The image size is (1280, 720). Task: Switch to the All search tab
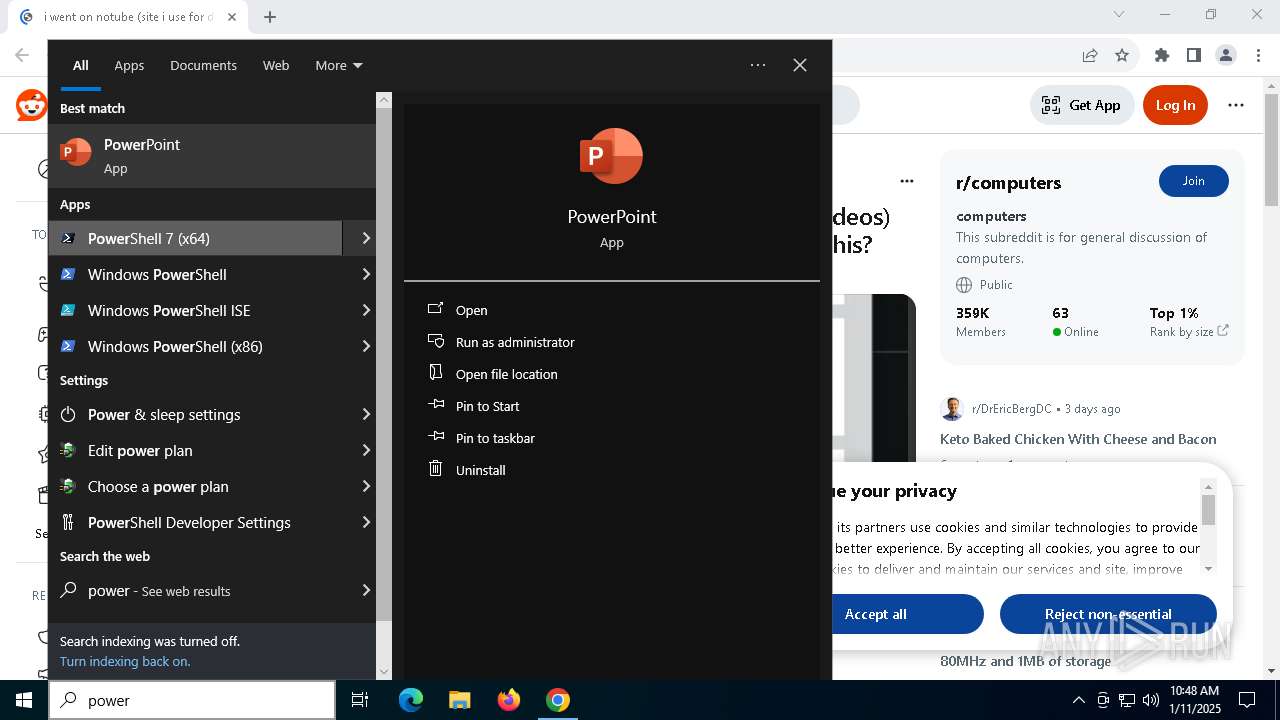tap(81, 65)
